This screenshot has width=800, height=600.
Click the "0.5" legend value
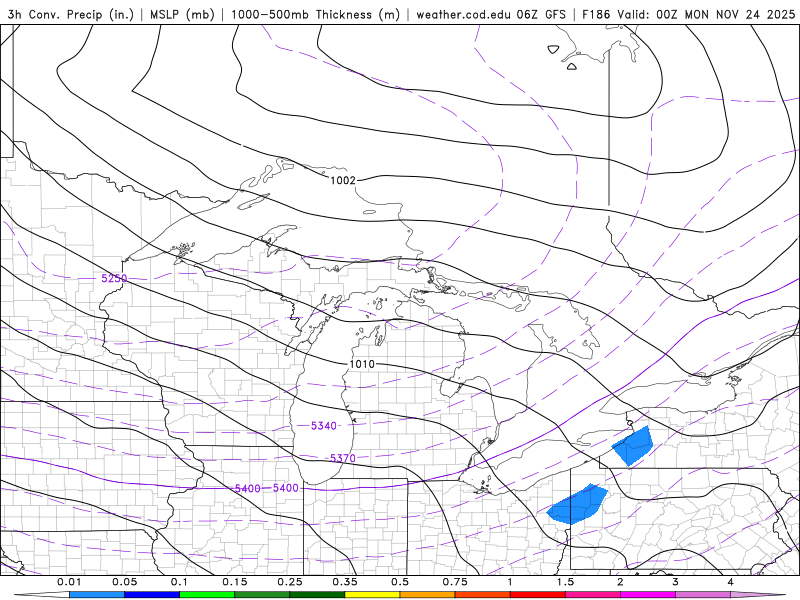(x=400, y=582)
